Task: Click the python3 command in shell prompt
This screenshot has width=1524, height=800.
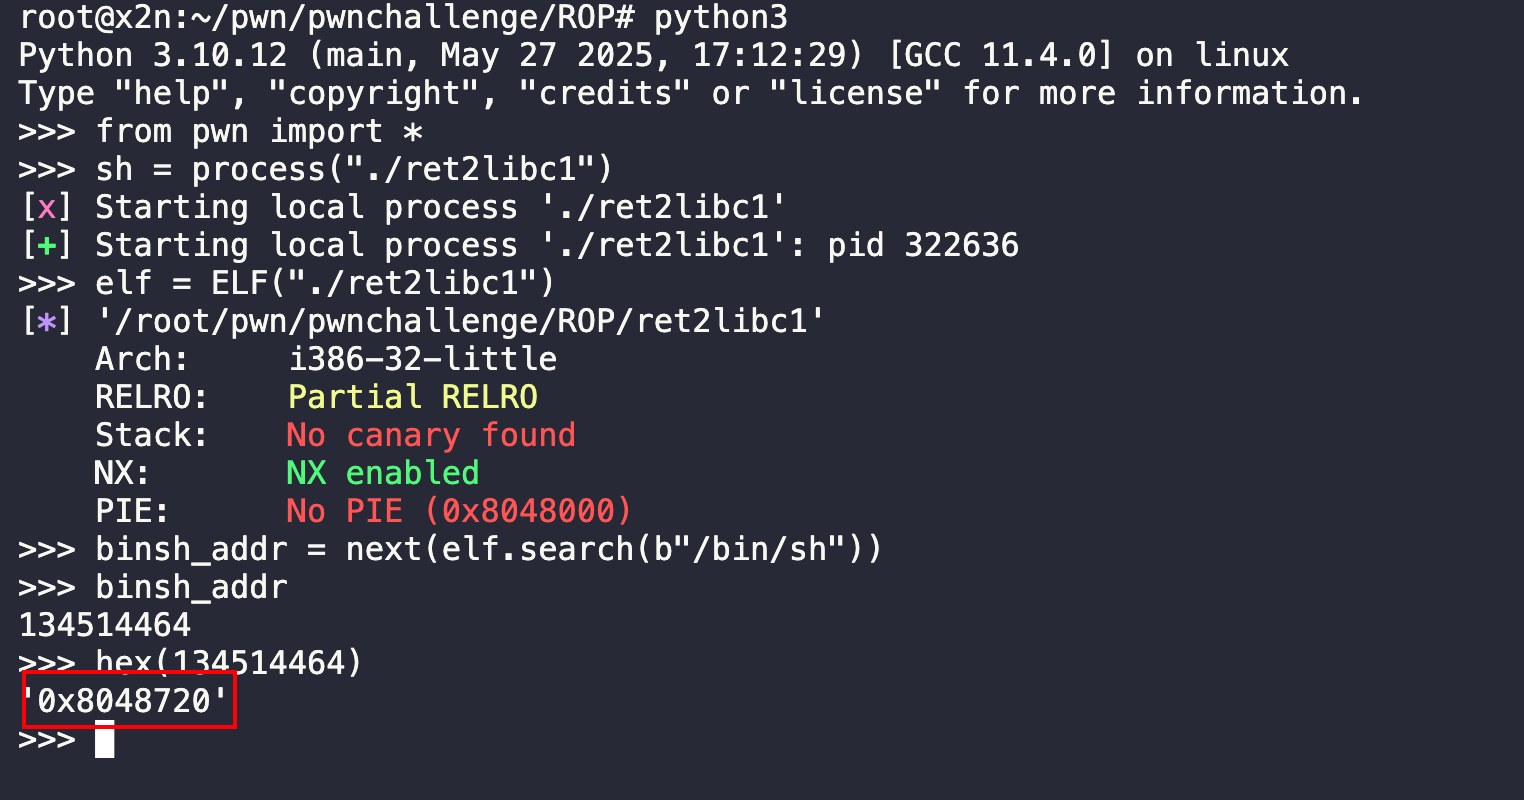Action: click(720, 17)
